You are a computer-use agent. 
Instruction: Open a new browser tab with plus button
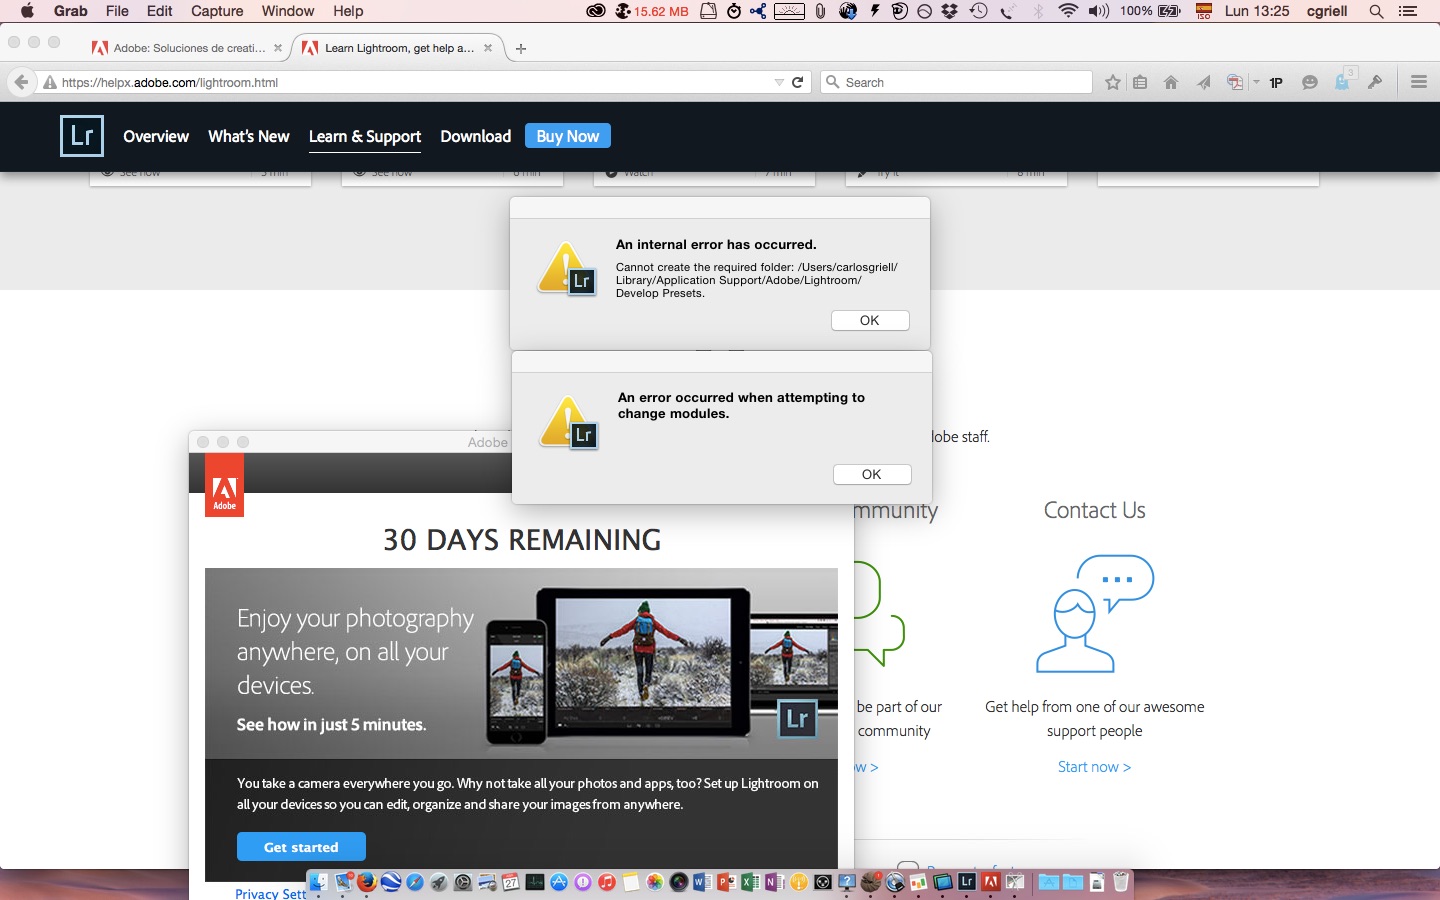tap(521, 48)
